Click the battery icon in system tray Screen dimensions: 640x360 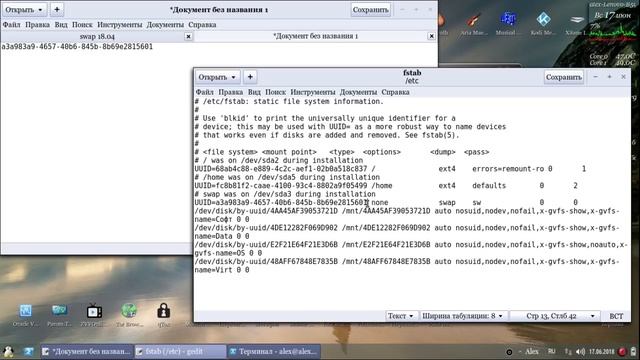pyautogui.click(x=633, y=351)
